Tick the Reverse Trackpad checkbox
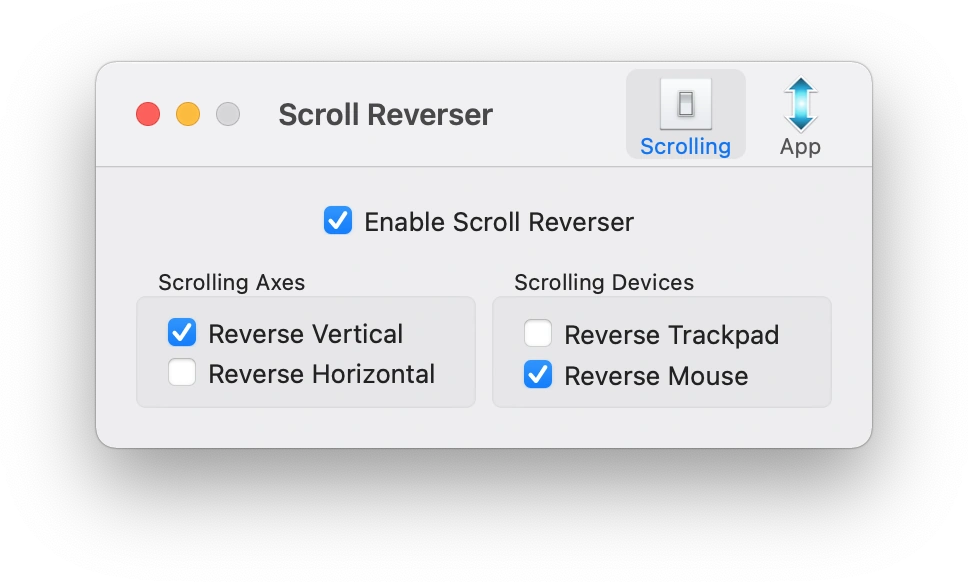The width and height of the screenshot is (968, 582). point(538,334)
